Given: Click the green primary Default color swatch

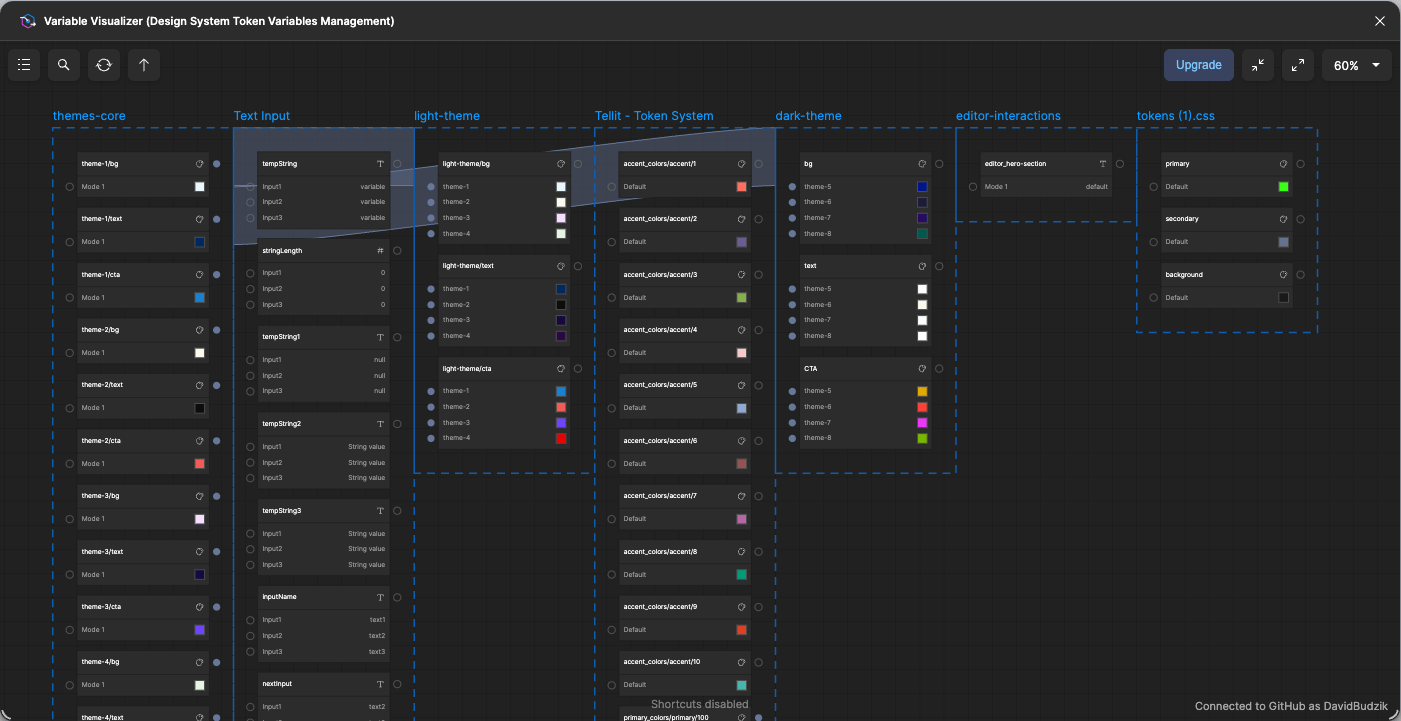Looking at the screenshot, I should click(x=1284, y=187).
